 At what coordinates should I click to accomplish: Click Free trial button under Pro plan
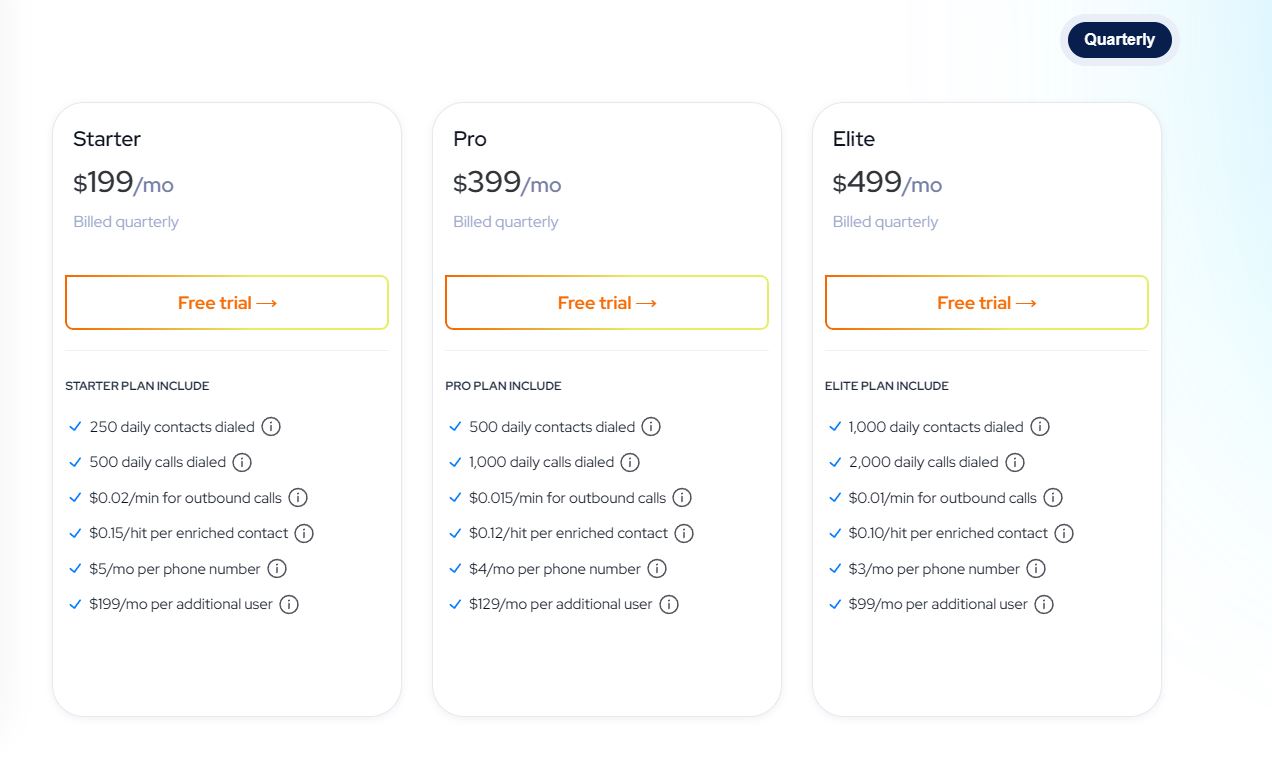point(607,303)
